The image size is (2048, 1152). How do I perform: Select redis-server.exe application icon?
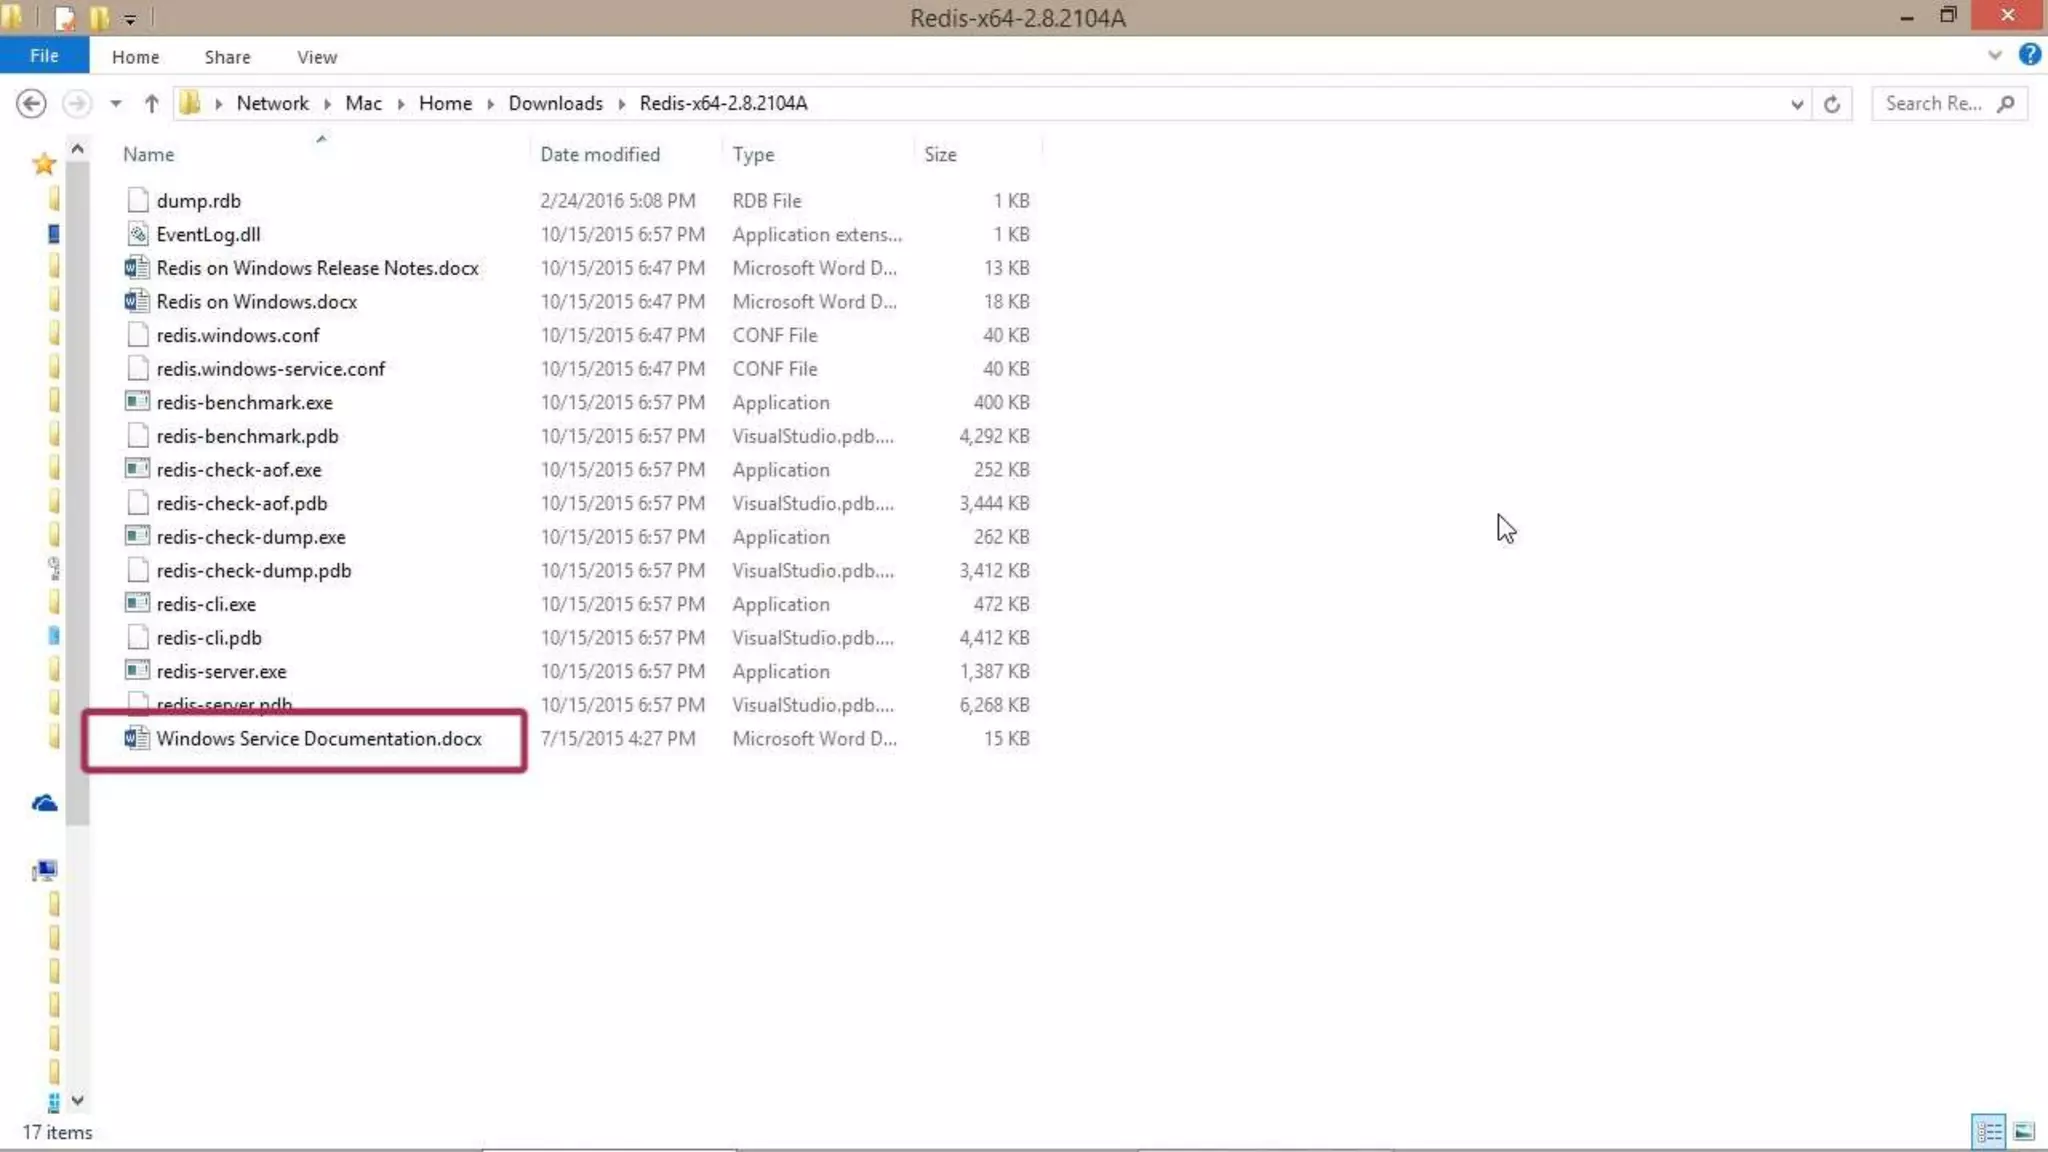137,671
